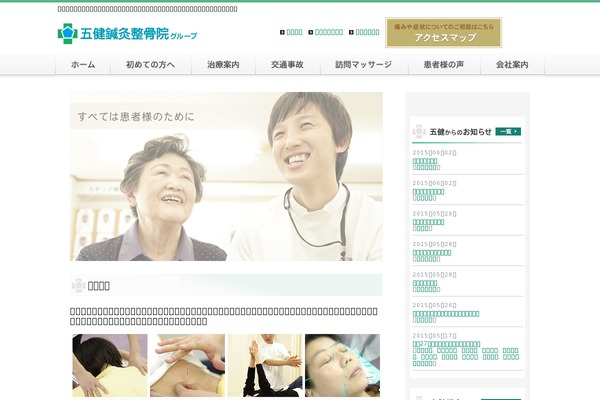Screen dimensions: 600x400
Task: Click the 五健鍼灸整骨院グループ logo text
Action: 139,34
